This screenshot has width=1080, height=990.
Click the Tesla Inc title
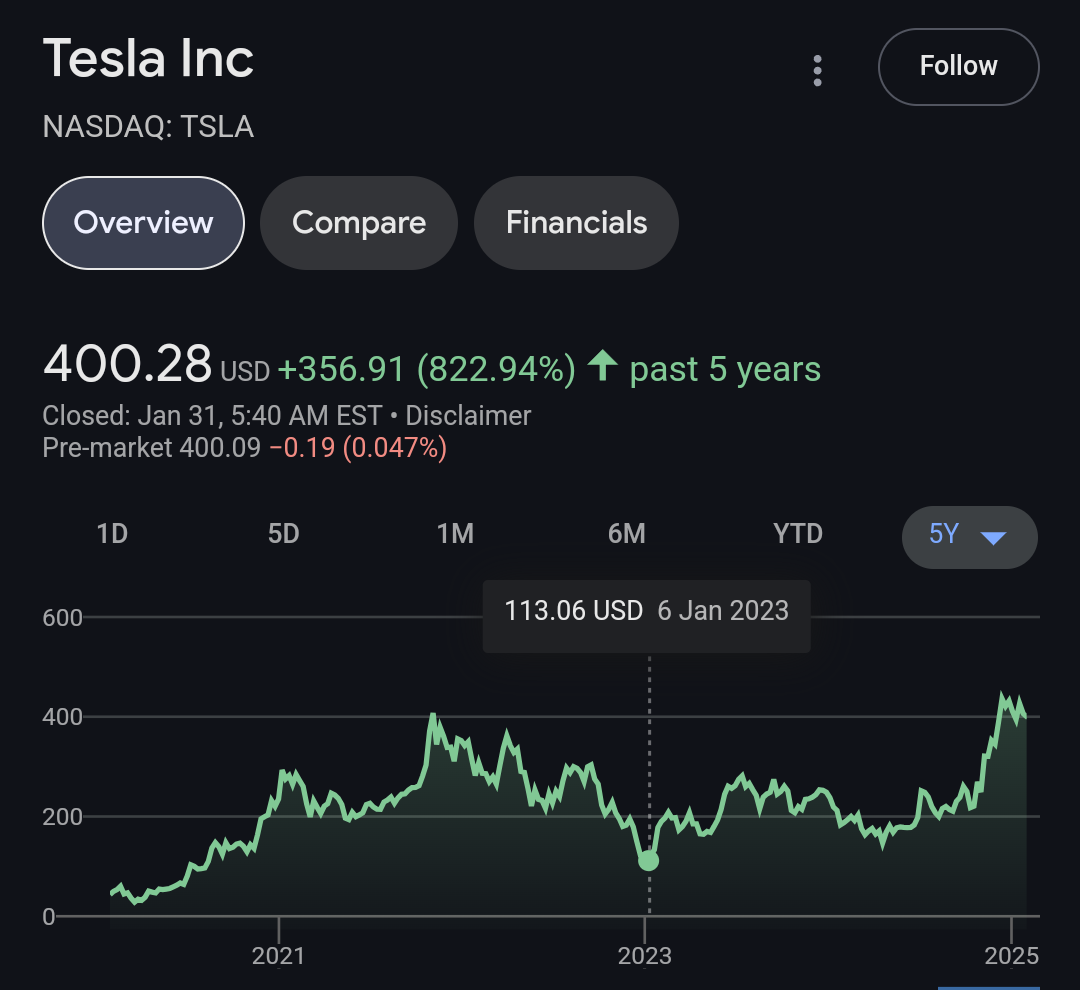coord(148,59)
